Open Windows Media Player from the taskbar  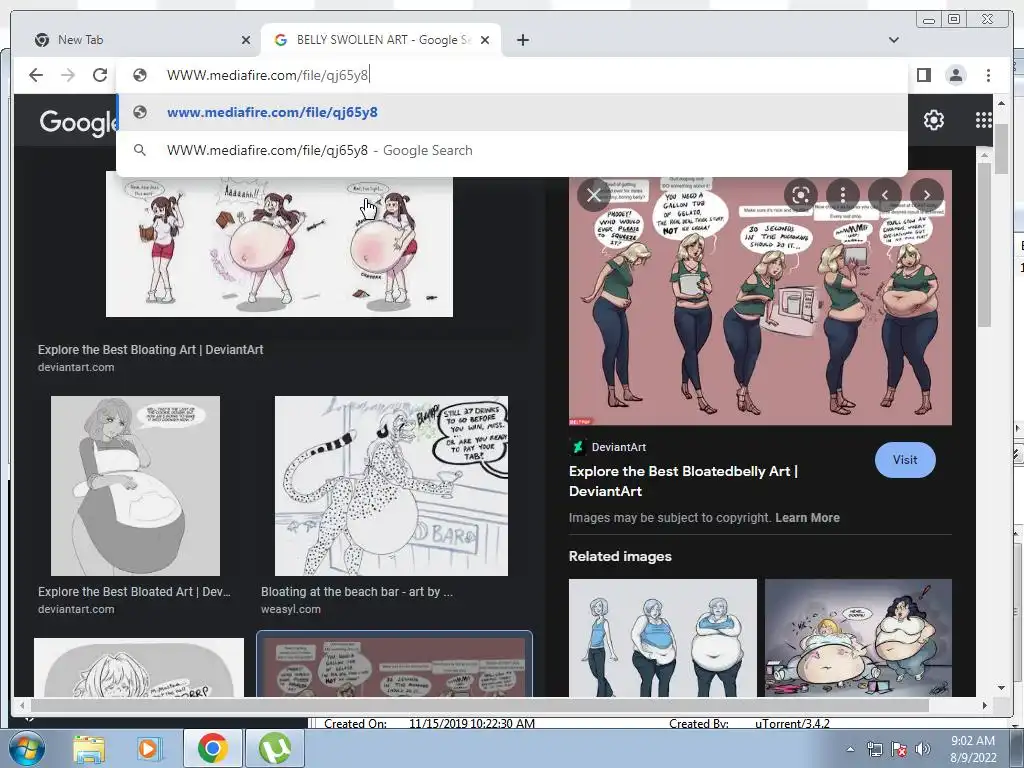(x=148, y=748)
